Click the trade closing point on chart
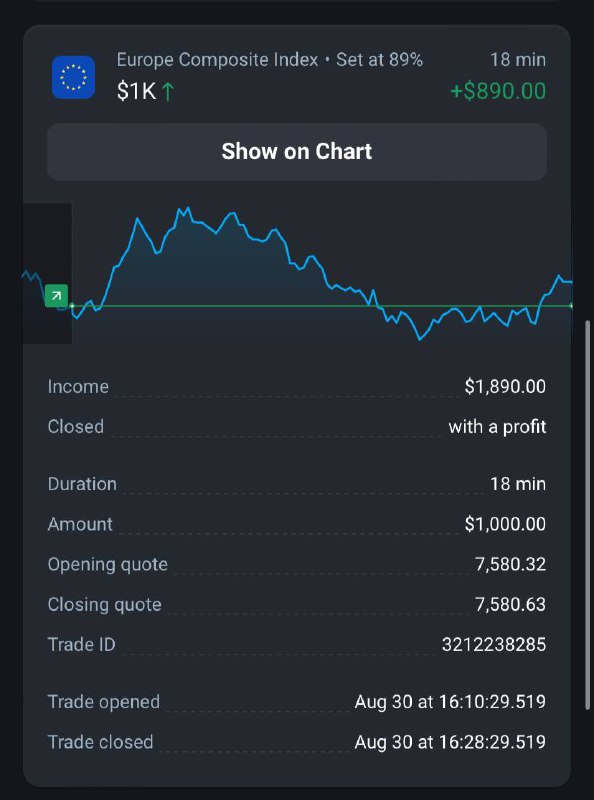 pyautogui.click(x=571, y=306)
